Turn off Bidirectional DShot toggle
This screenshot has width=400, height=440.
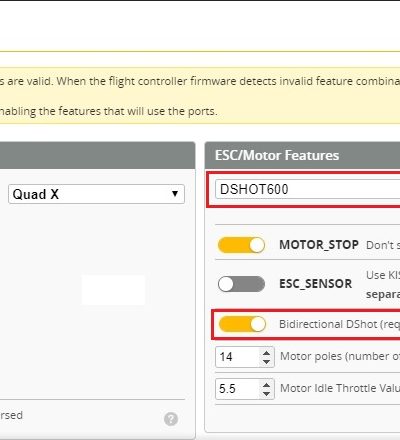(x=242, y=324)
